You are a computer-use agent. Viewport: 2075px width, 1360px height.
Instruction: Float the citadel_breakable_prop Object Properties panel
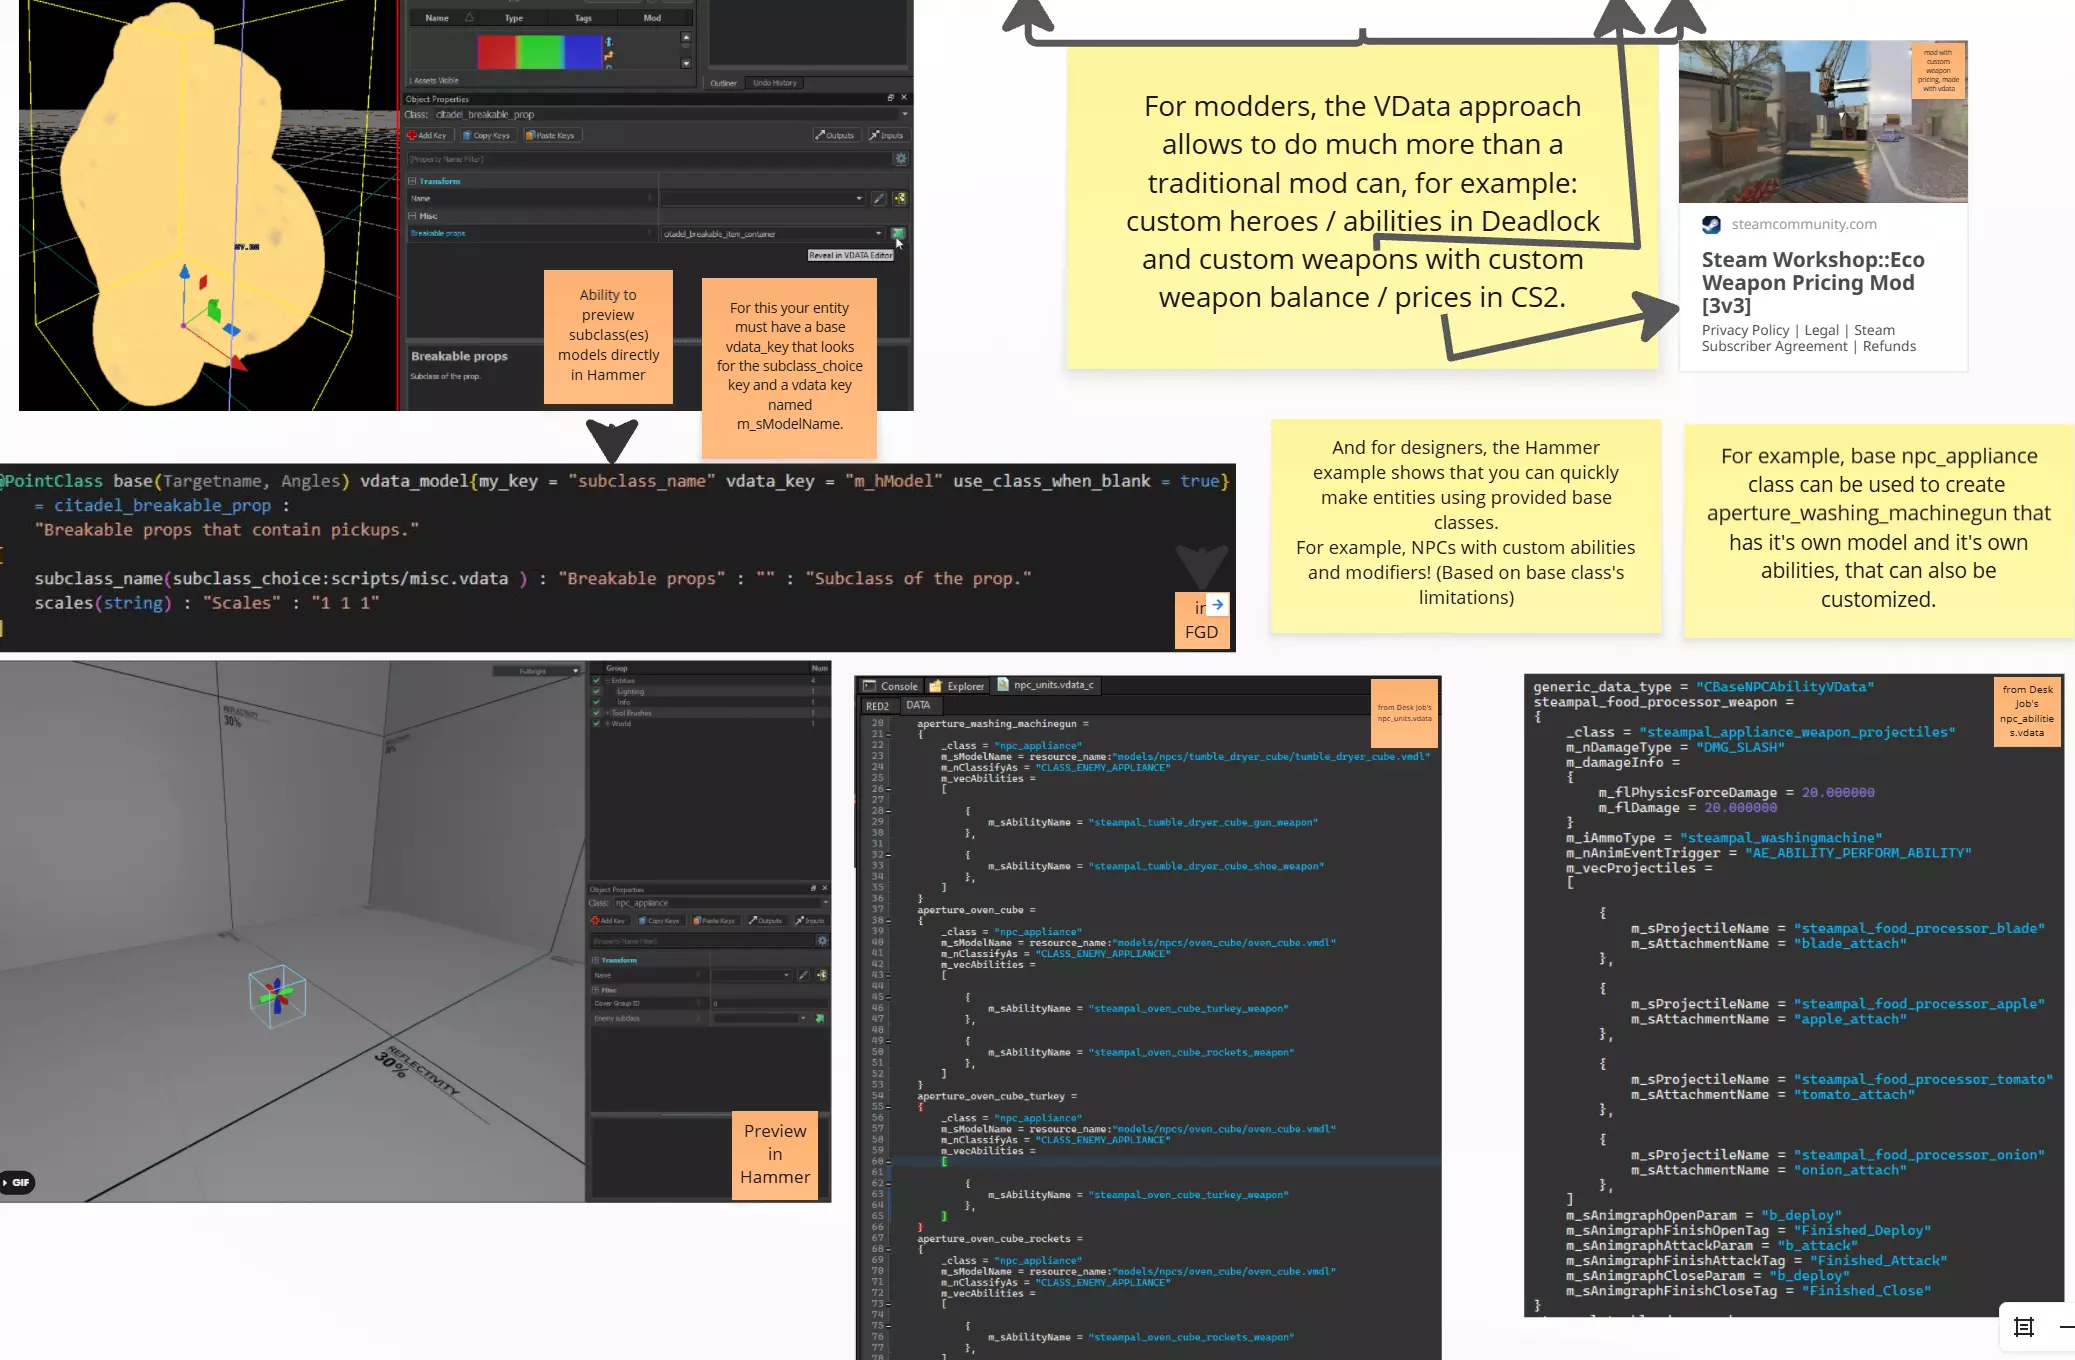(x=890, y=98)
